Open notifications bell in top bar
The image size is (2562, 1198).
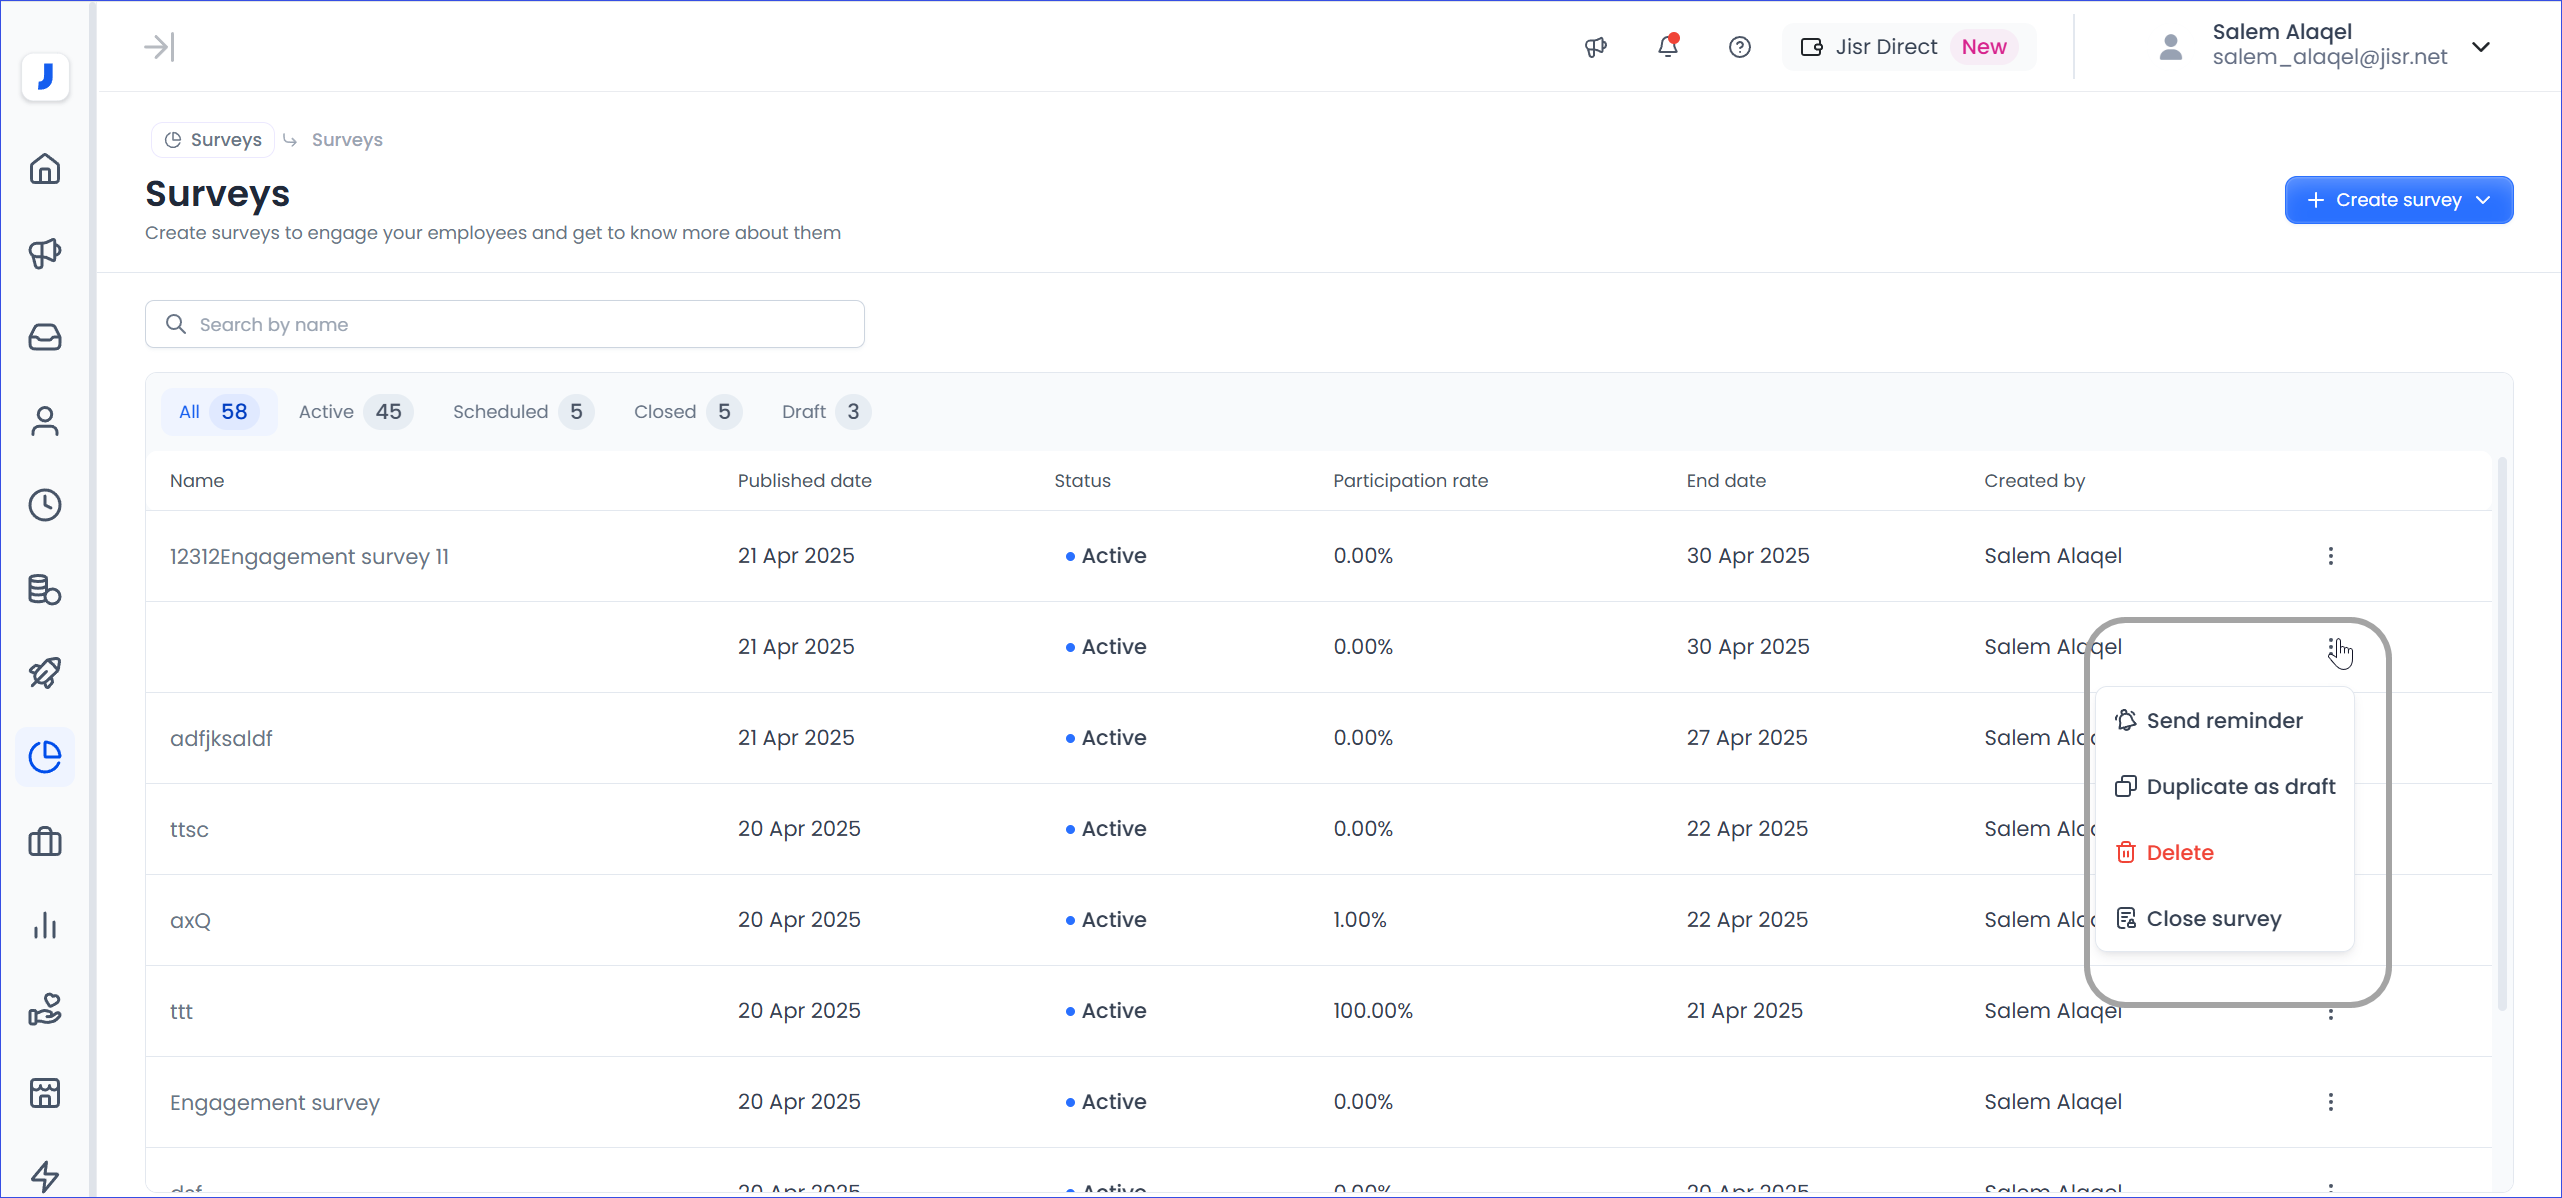point(1667,47)
